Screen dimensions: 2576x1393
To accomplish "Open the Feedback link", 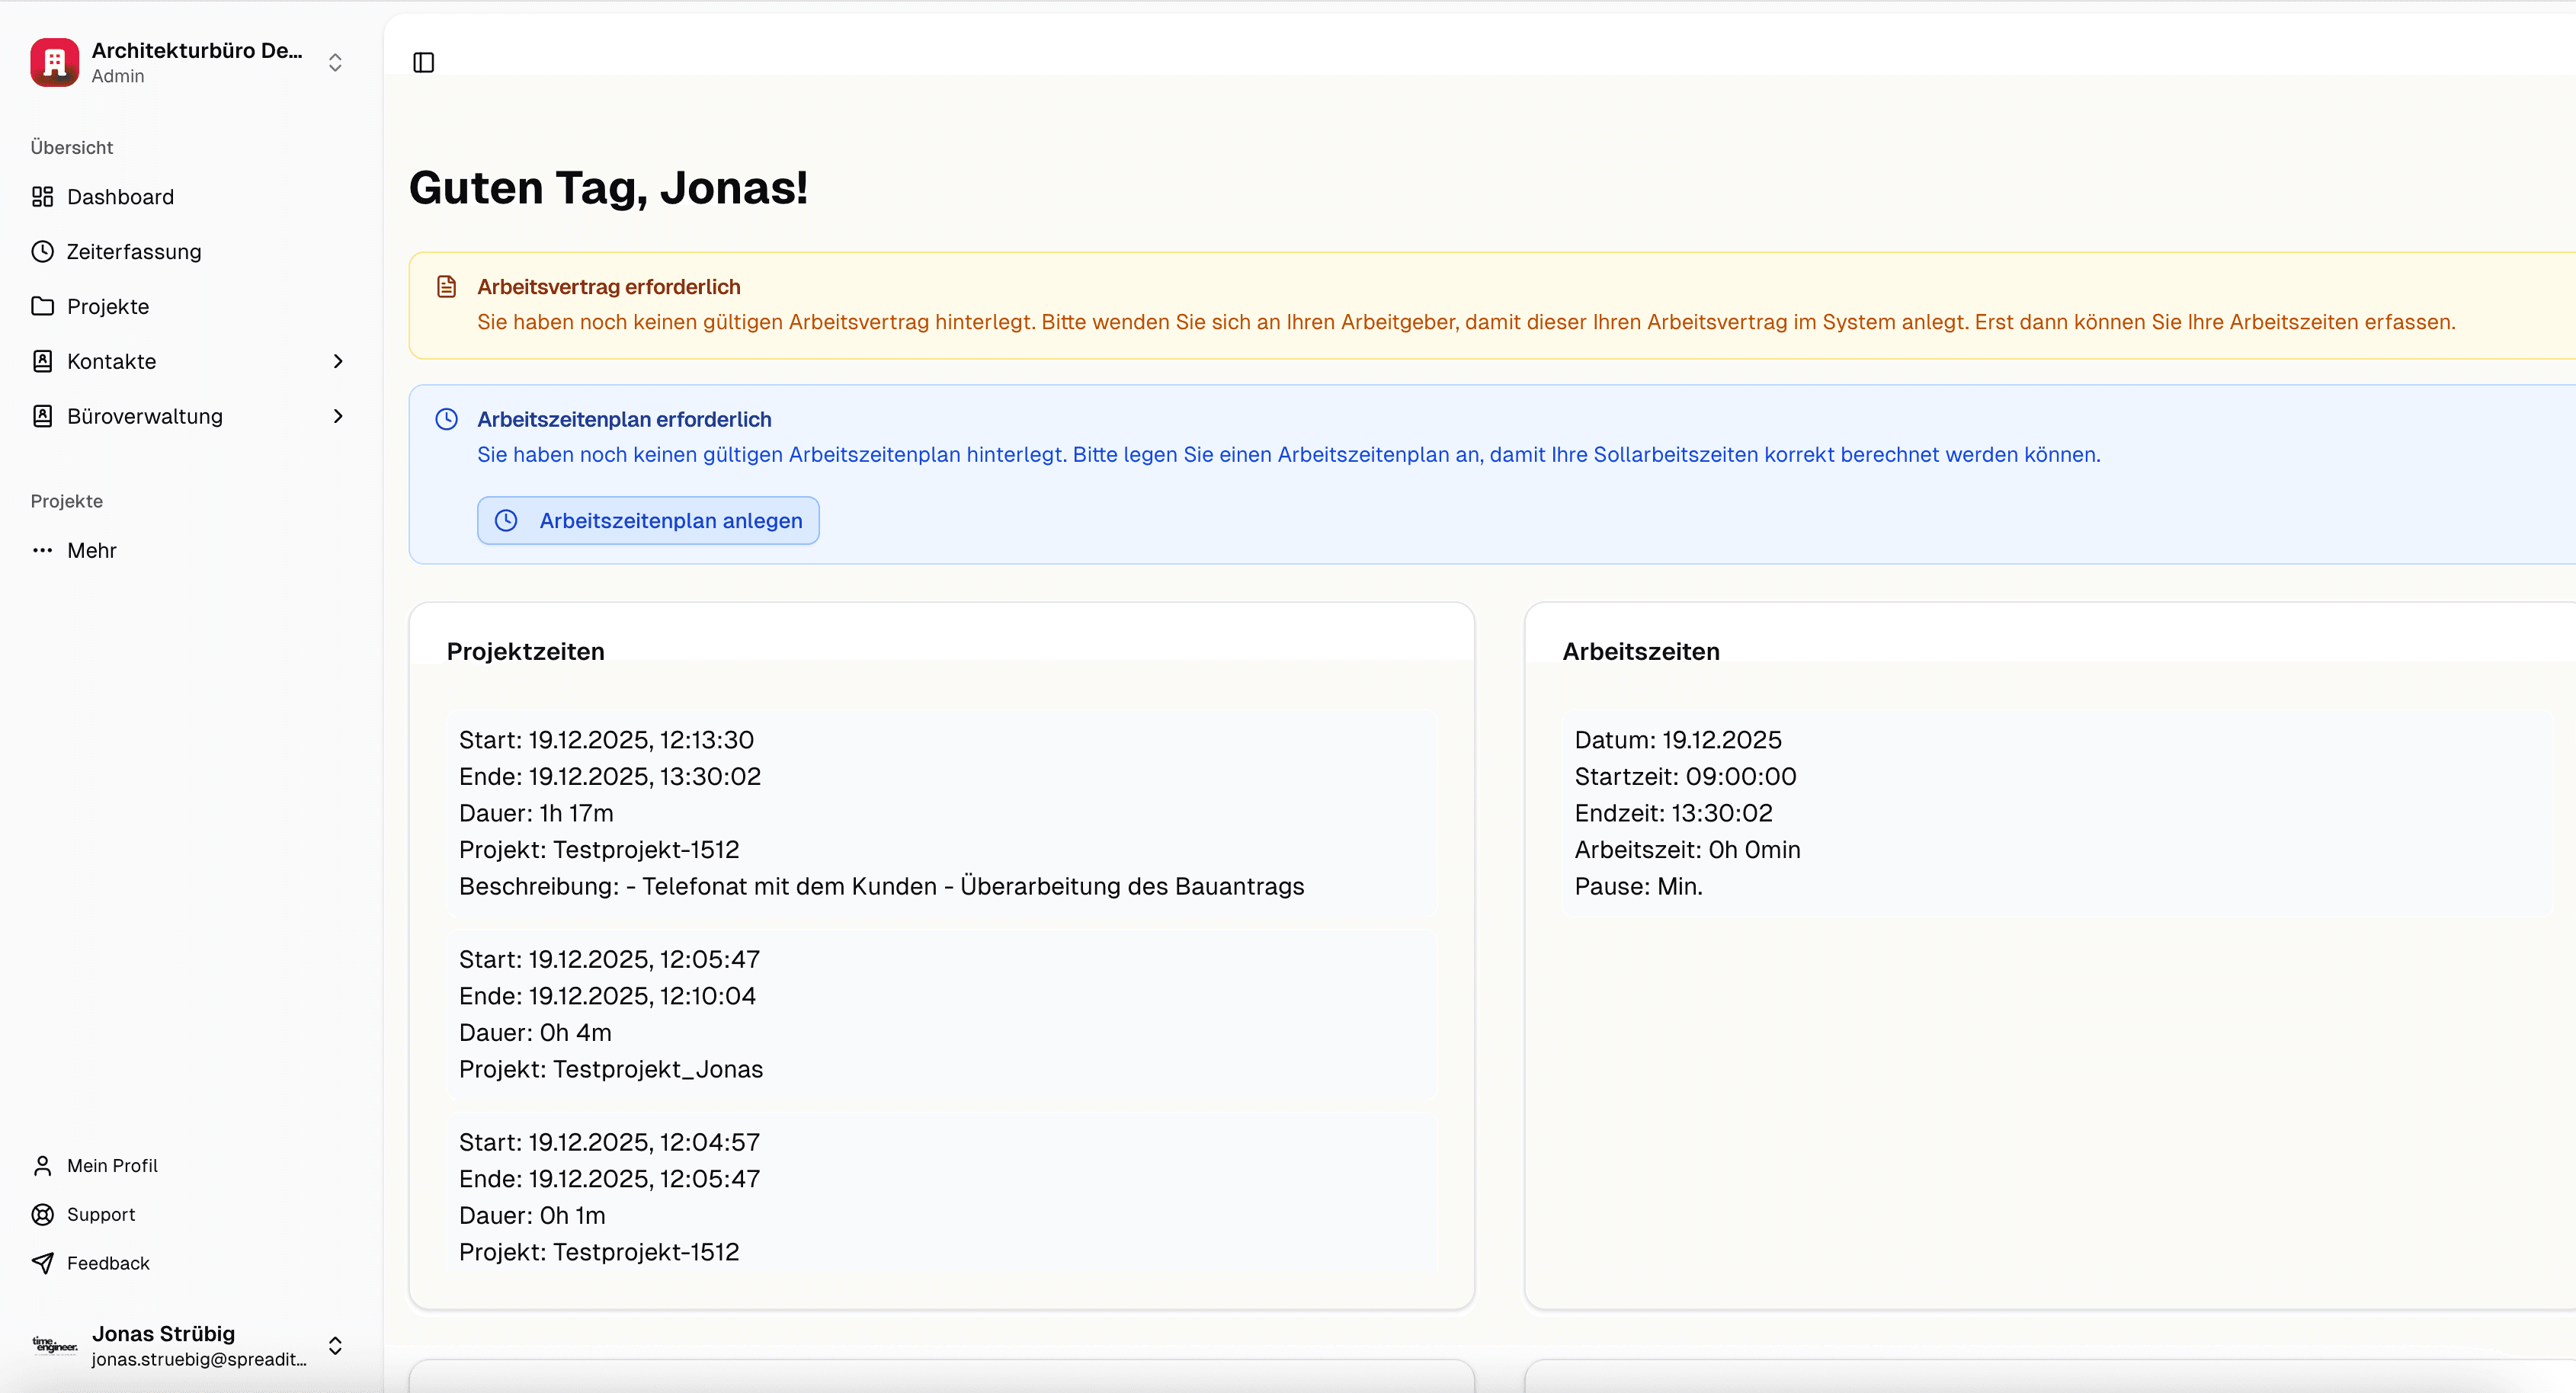I will click(108, 1263).
